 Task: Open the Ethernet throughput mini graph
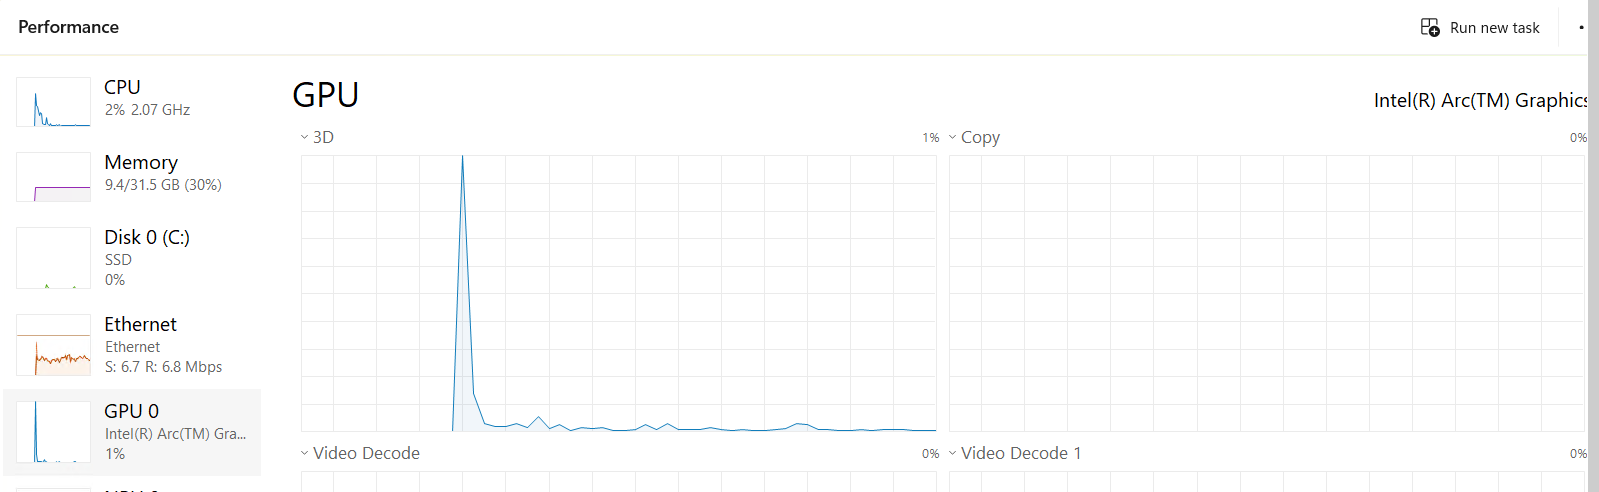pyautogui.click(x=53, y=345)
